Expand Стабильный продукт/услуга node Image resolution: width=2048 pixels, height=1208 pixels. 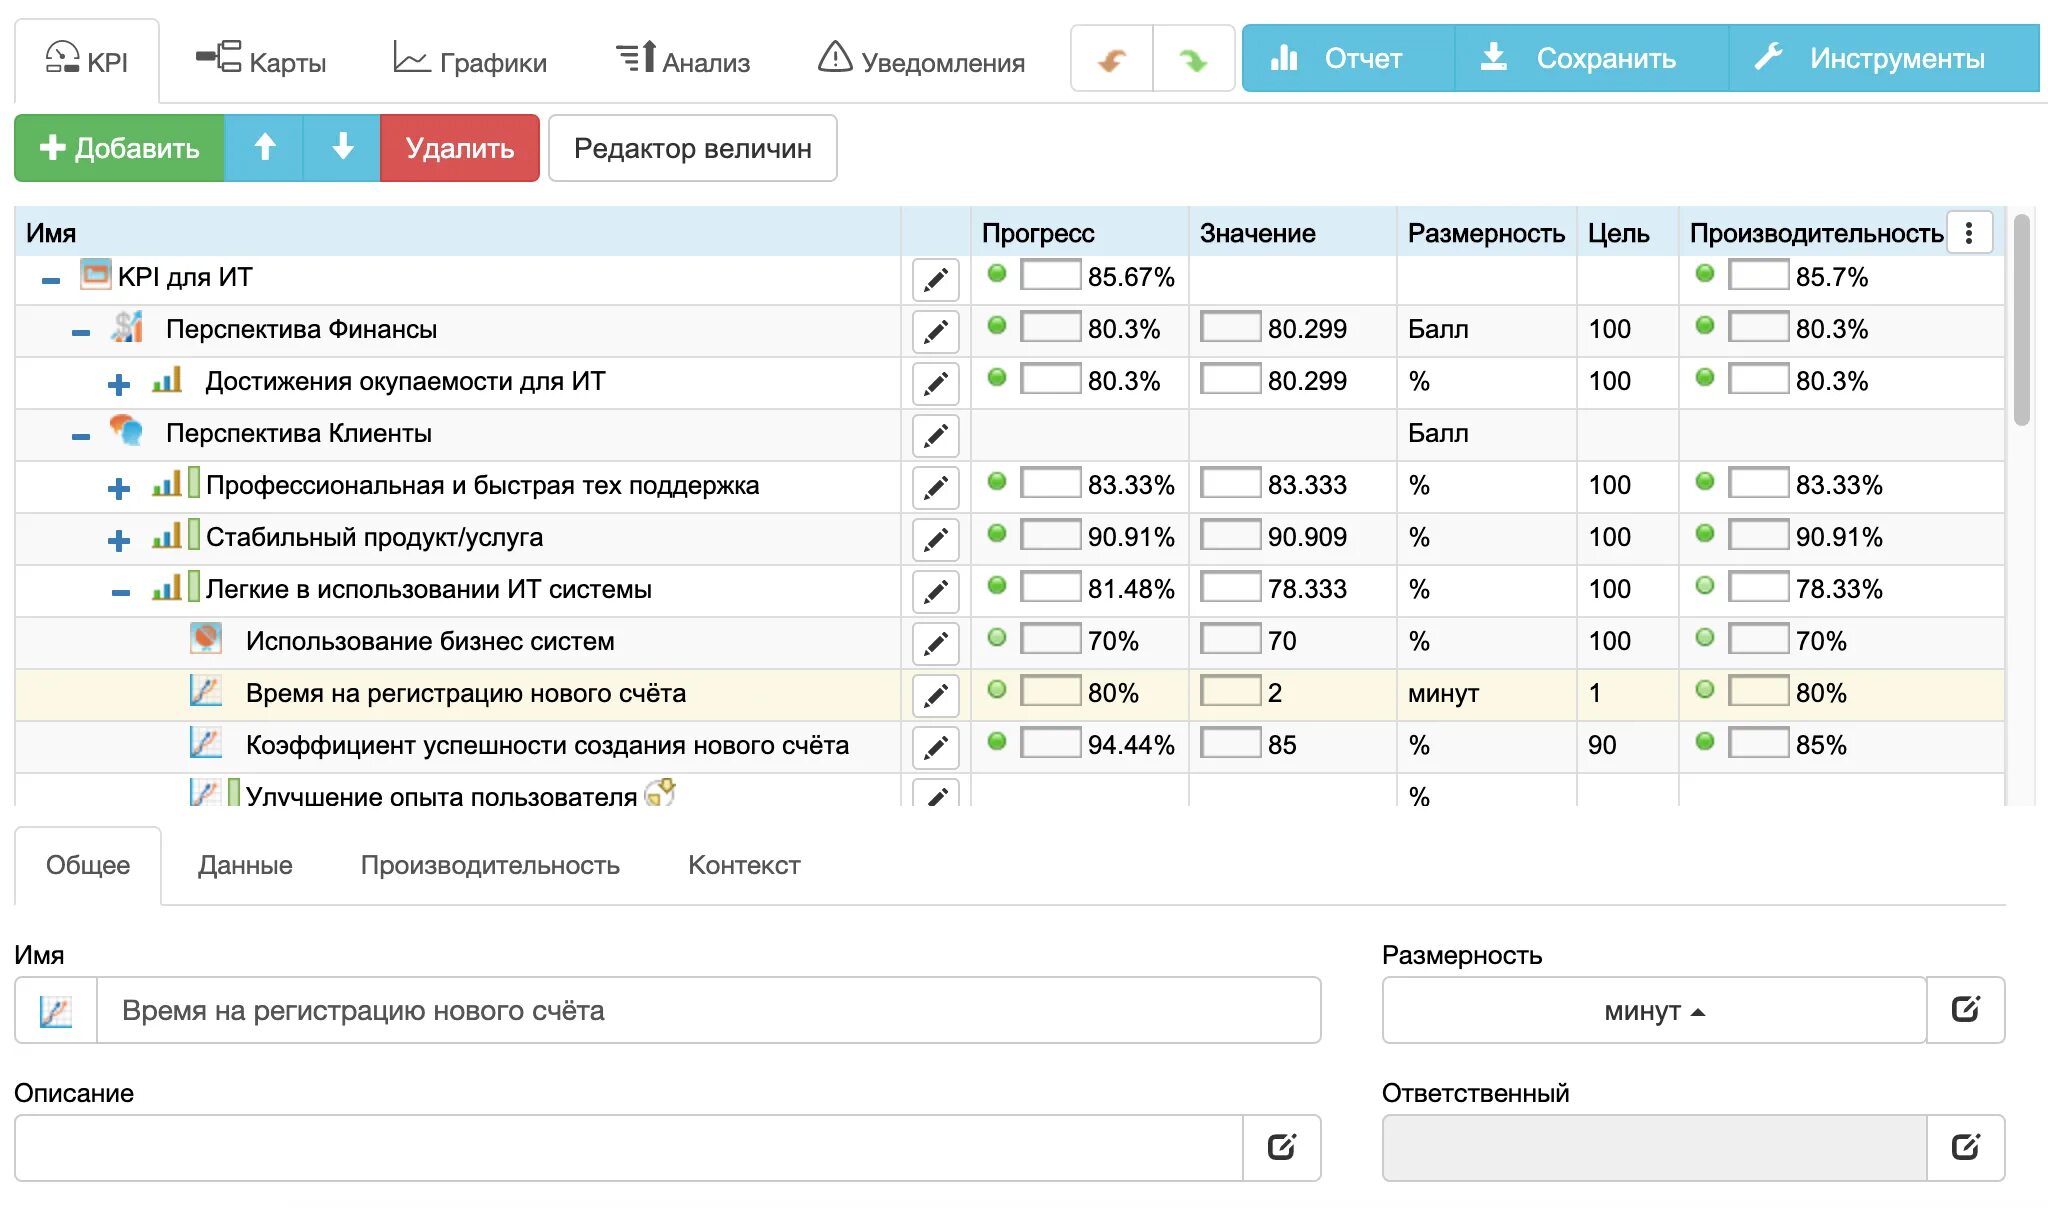click(119, 540)
